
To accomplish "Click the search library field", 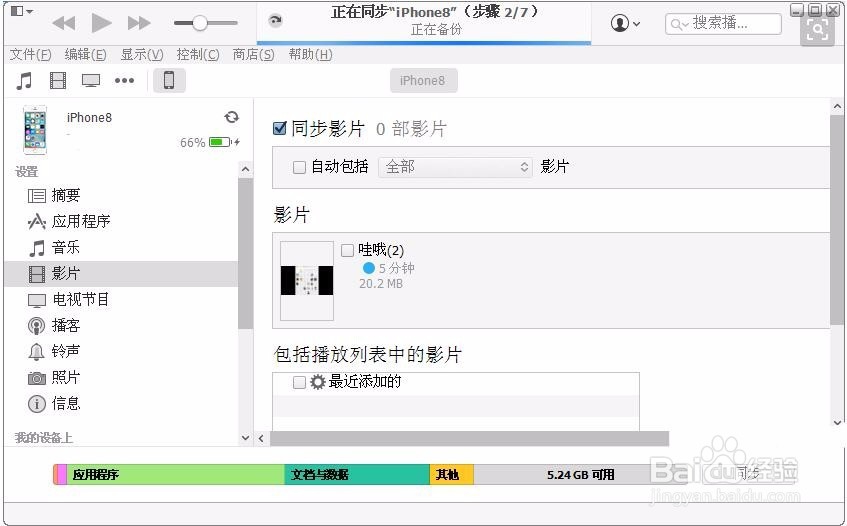I will (723, 24).
